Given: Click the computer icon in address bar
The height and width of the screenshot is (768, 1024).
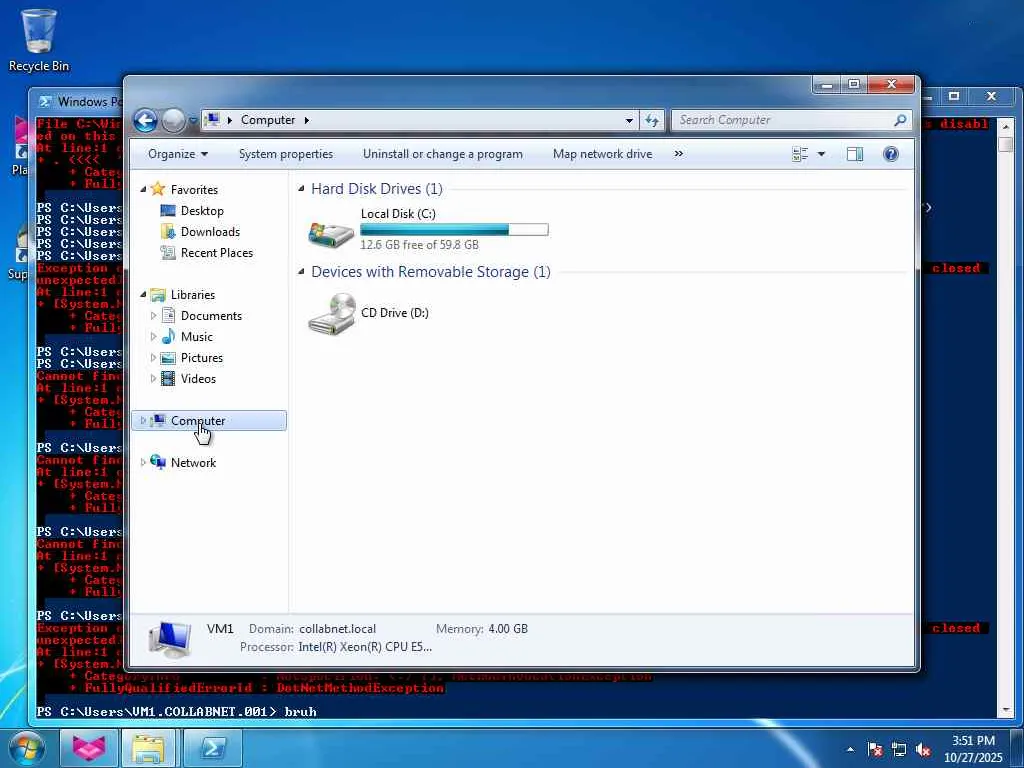Looking at the screenshot, I should pos(212,120).
